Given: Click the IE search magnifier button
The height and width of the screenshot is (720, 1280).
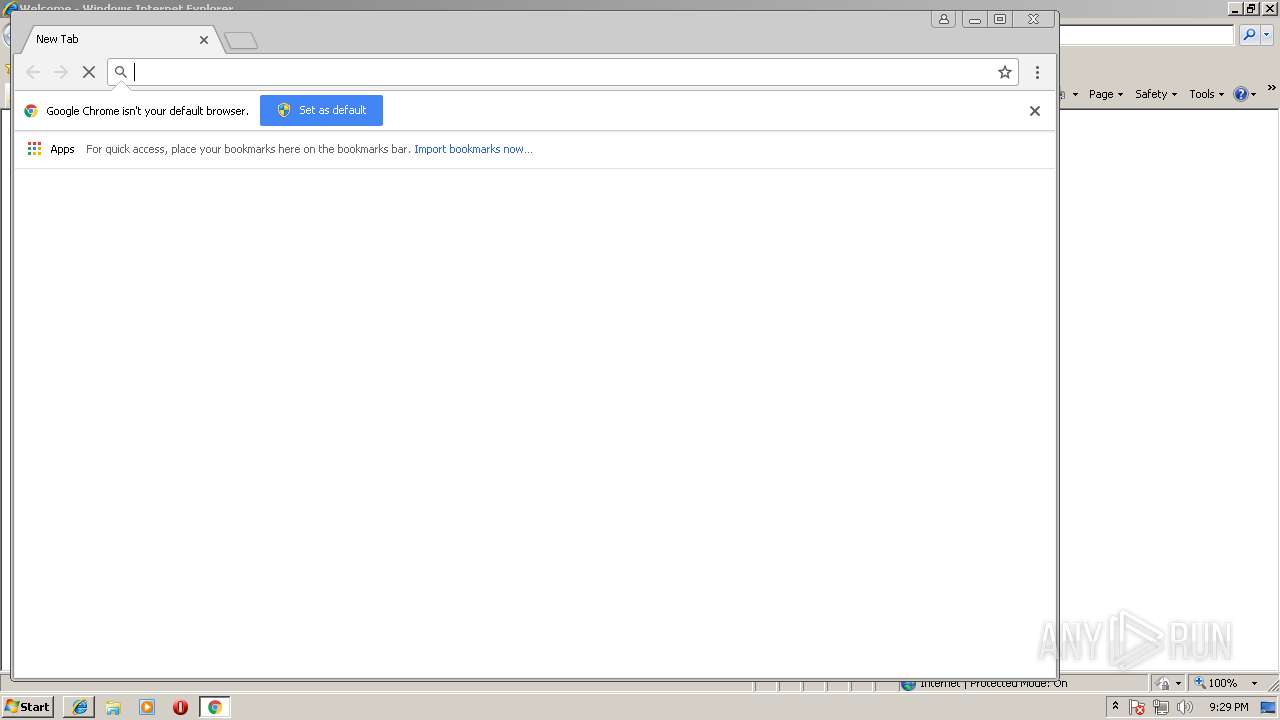Looking at the screenshot, I should pyautogui.click(x=1249, y=35).
